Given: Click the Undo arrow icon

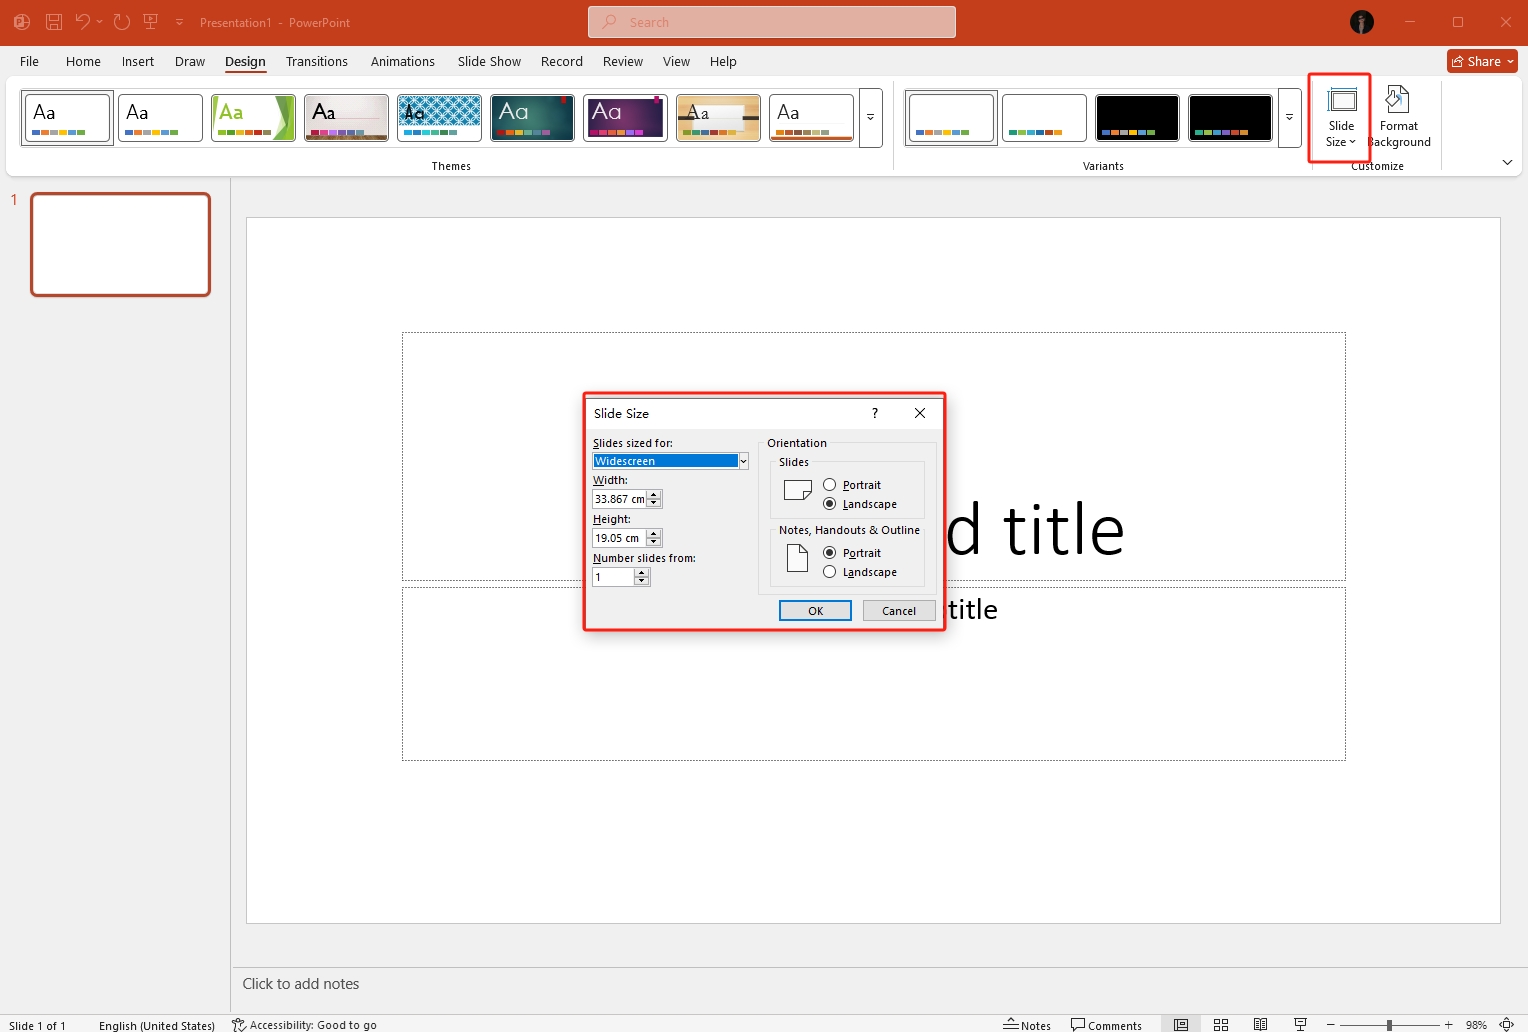Looking at the screenshot, I should pyautogui.click(x=82, y=22).
